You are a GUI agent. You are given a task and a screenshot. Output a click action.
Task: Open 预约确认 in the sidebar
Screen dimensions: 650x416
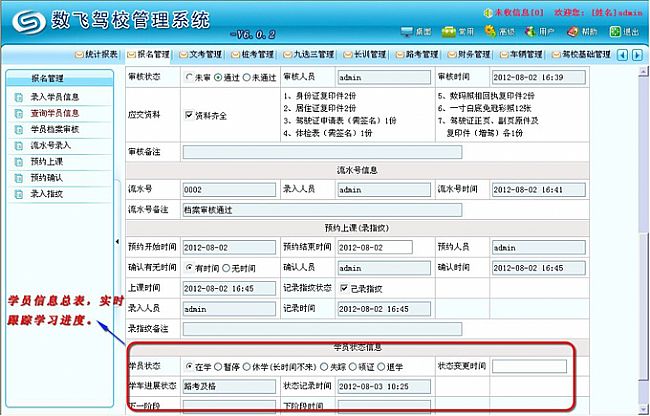click(x=46, y=178)
